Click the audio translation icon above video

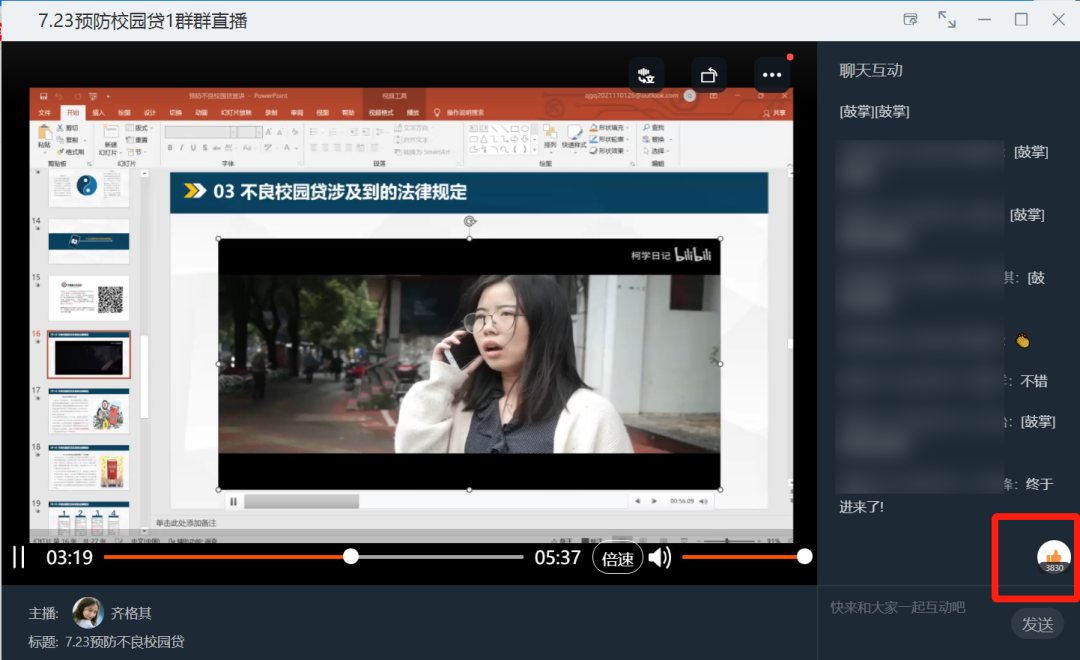click(646, 75)
